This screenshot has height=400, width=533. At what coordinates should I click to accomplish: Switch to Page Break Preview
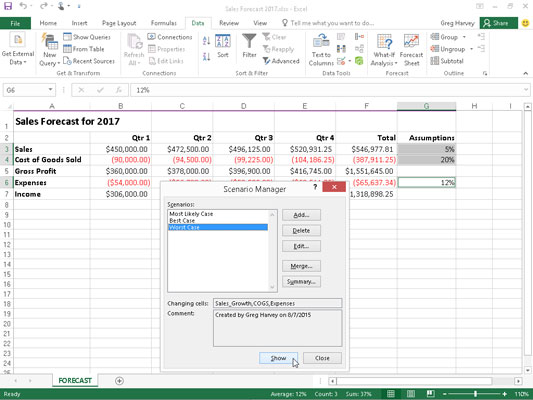430,394
